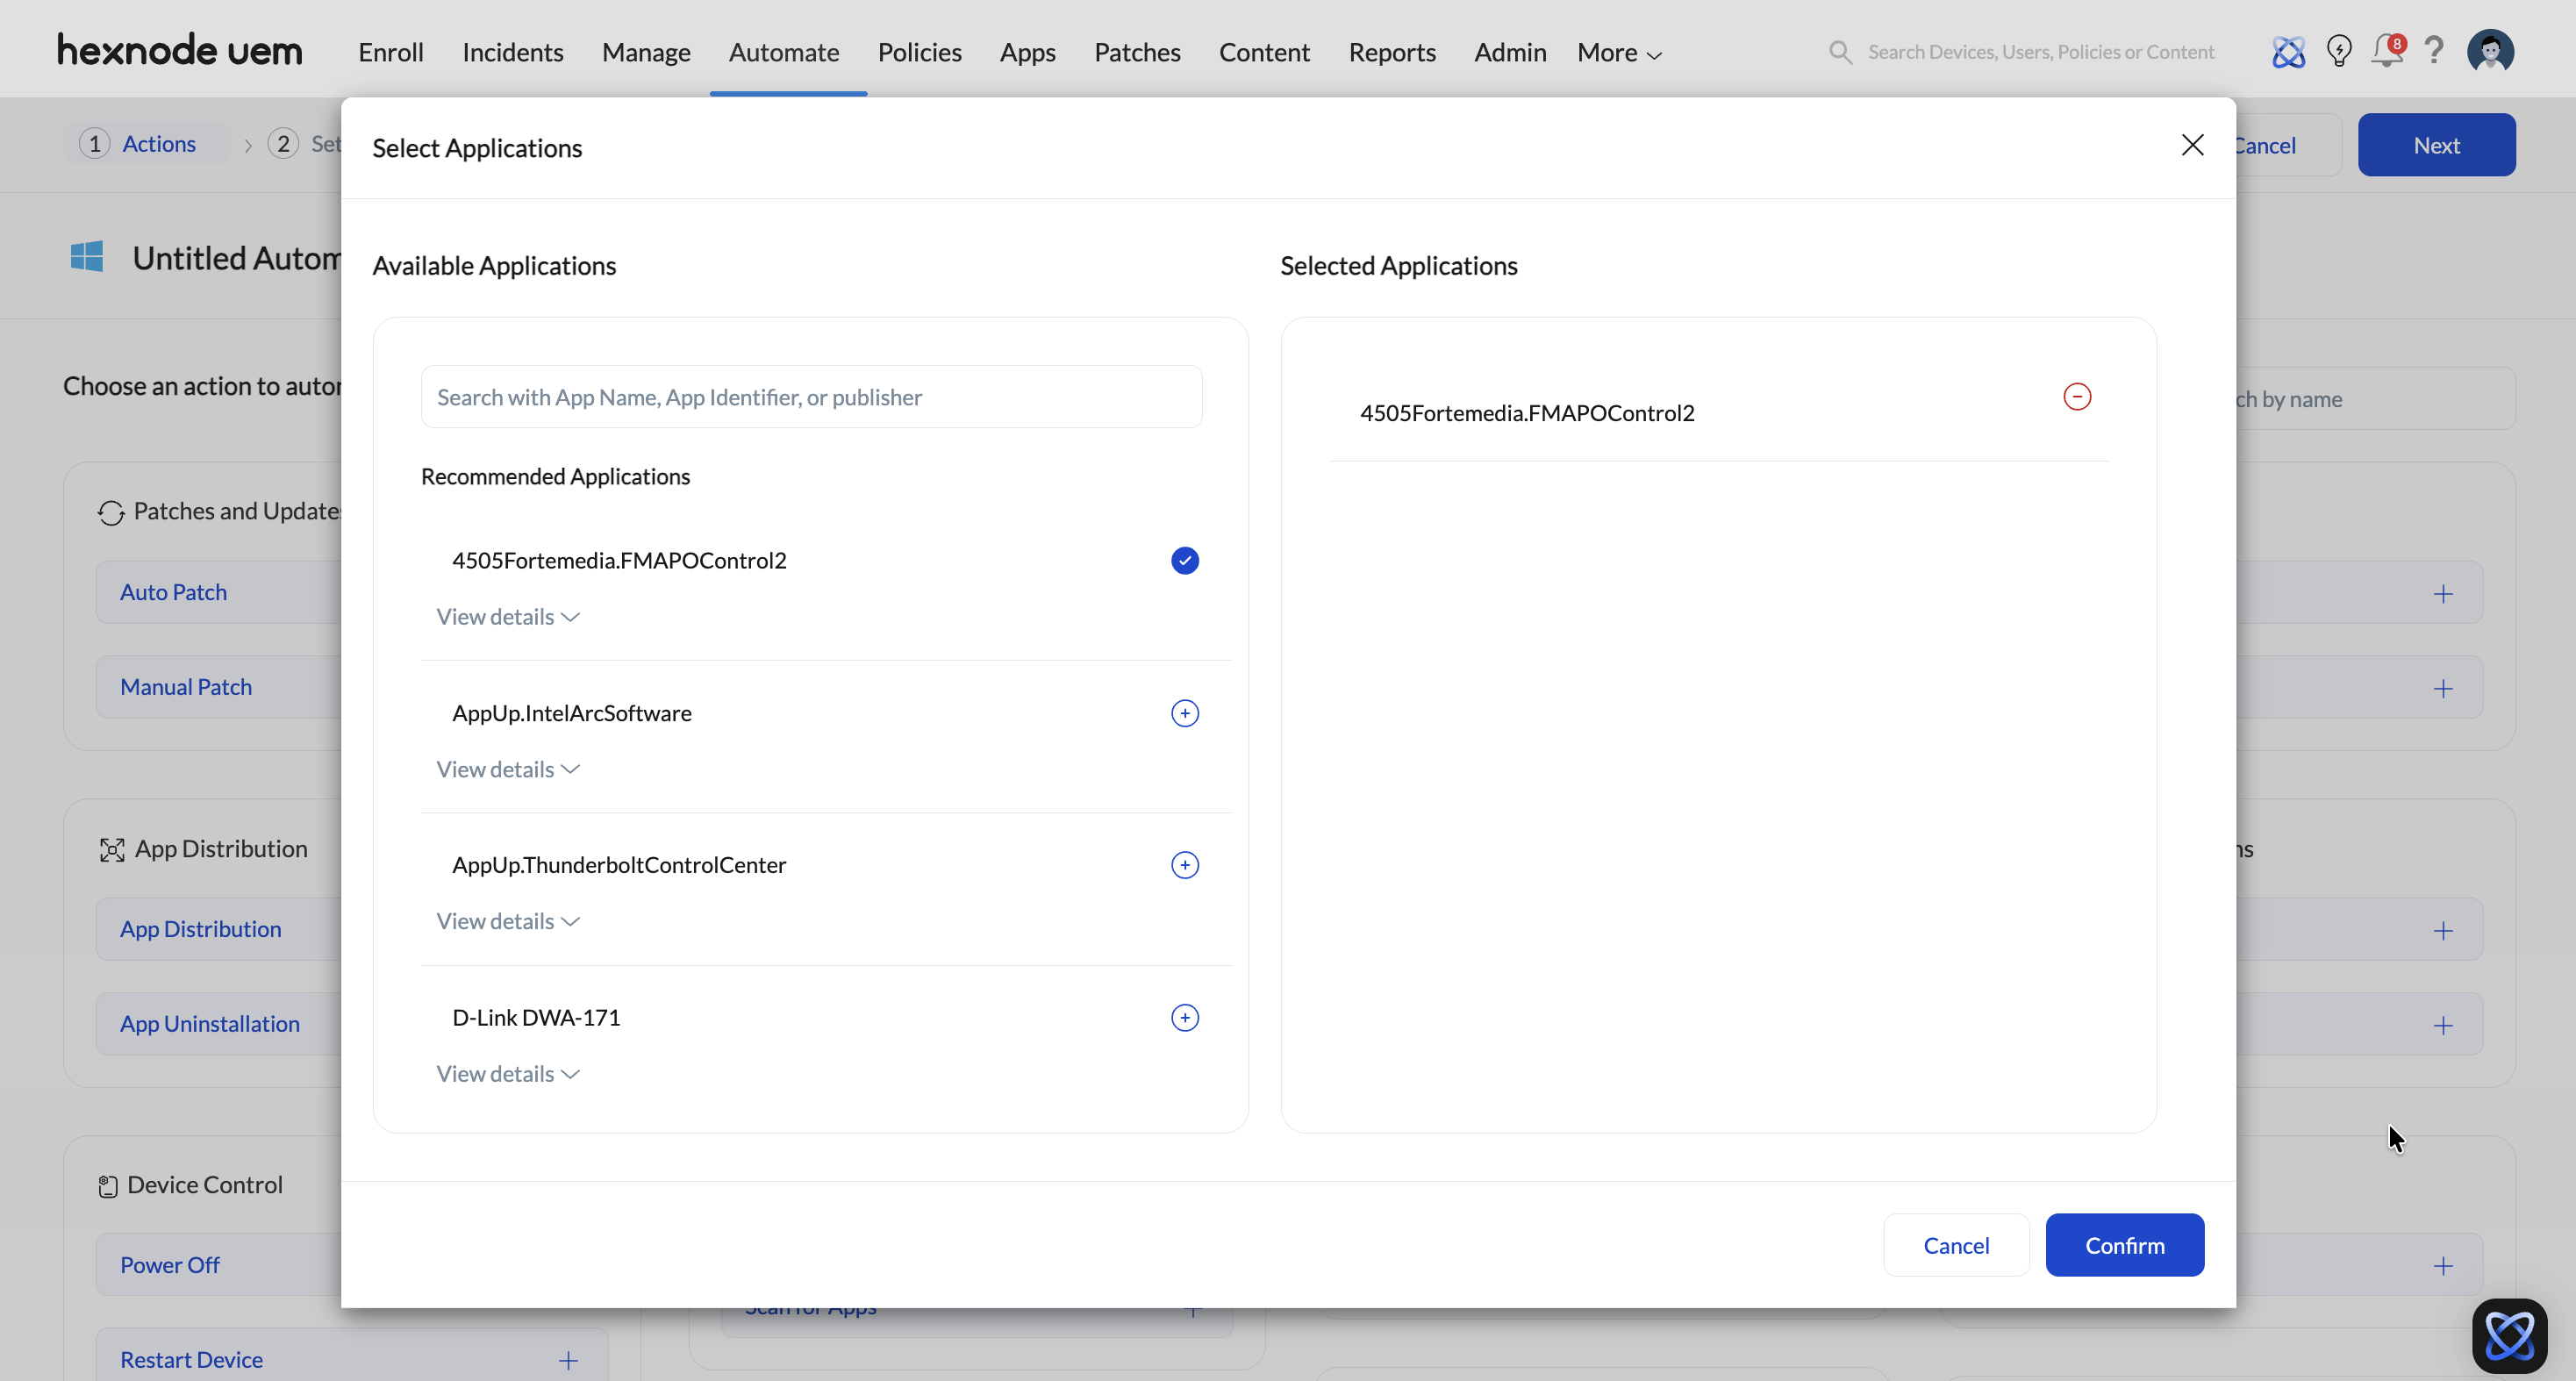
Task: Add AppUp.ThunderboltControlCenter with plus icon
Action: 1184,865
